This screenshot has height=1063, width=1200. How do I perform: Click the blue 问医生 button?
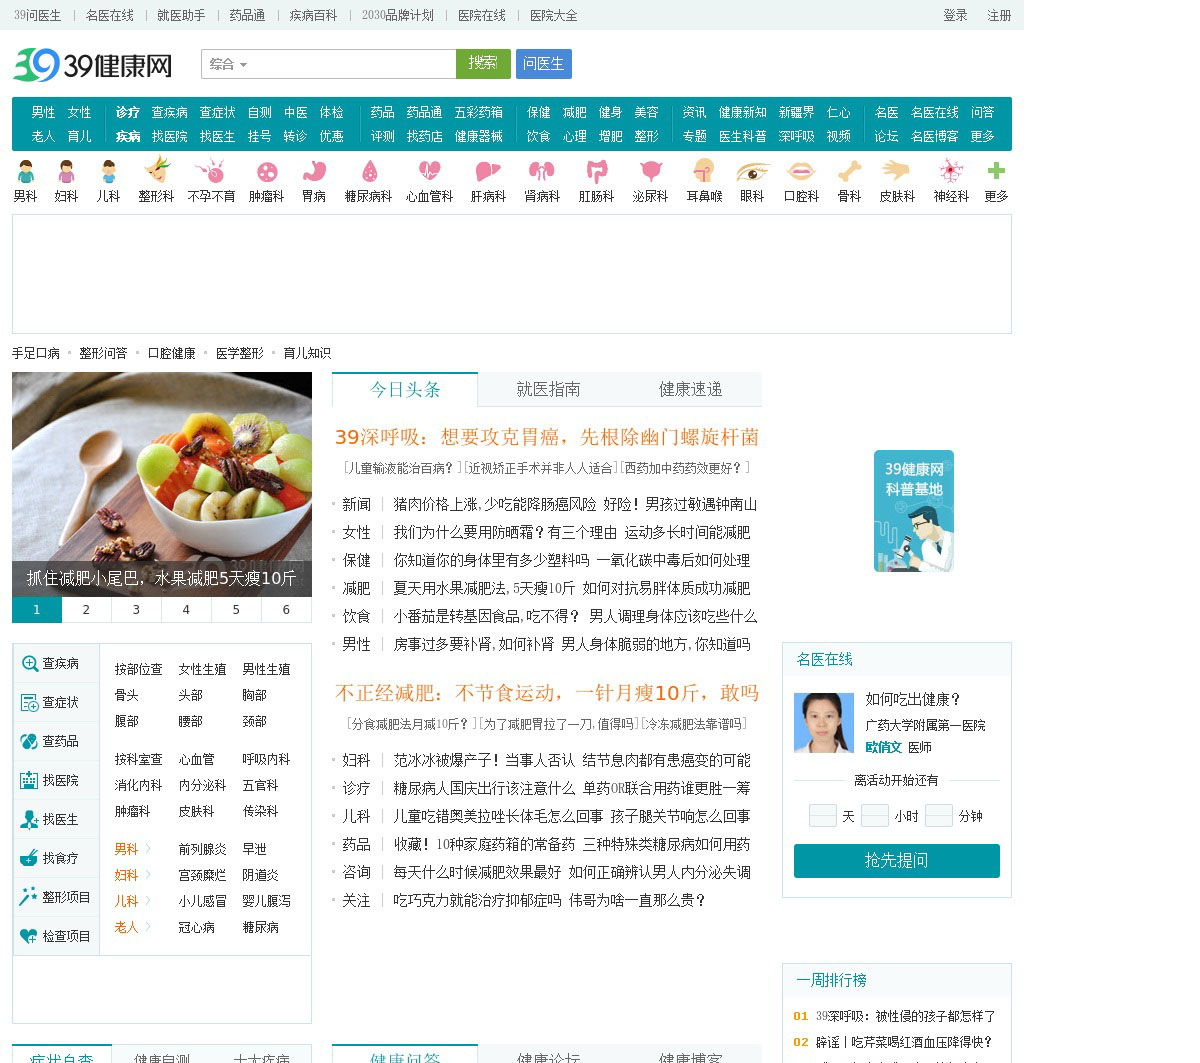[x=544, y=64]
